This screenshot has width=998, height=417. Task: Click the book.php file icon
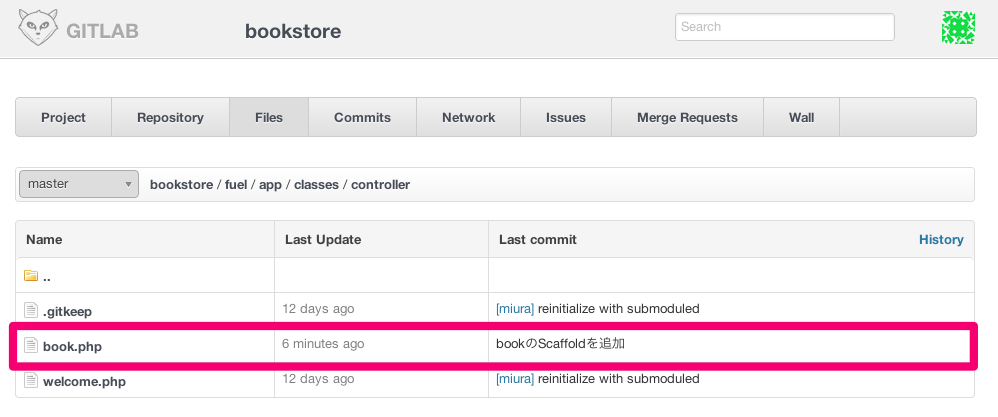(31, 346)
